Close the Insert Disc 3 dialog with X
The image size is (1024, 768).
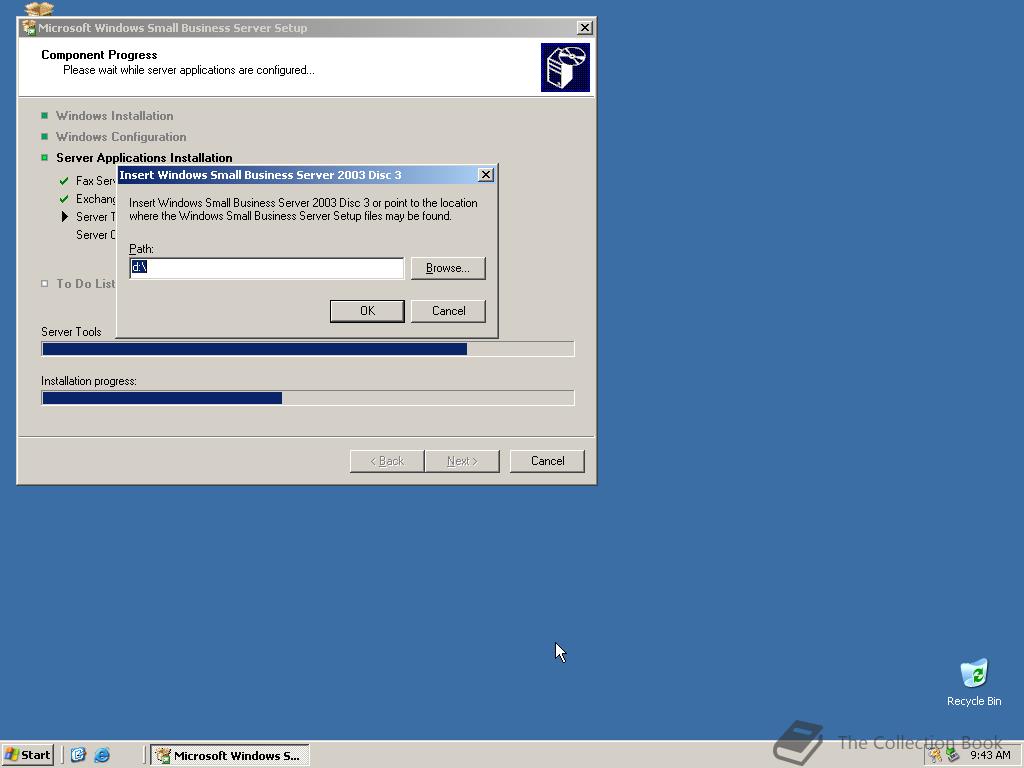[x=485, y=175]
